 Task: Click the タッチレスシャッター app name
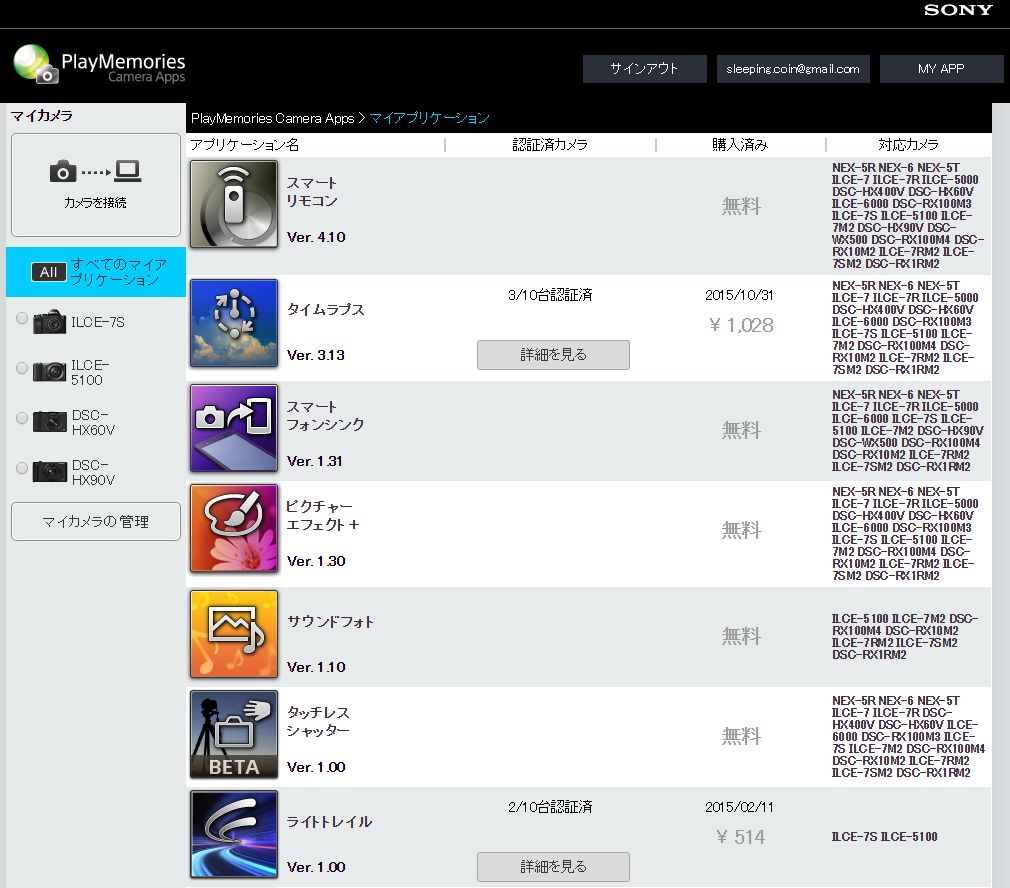[x=318, y=722]
